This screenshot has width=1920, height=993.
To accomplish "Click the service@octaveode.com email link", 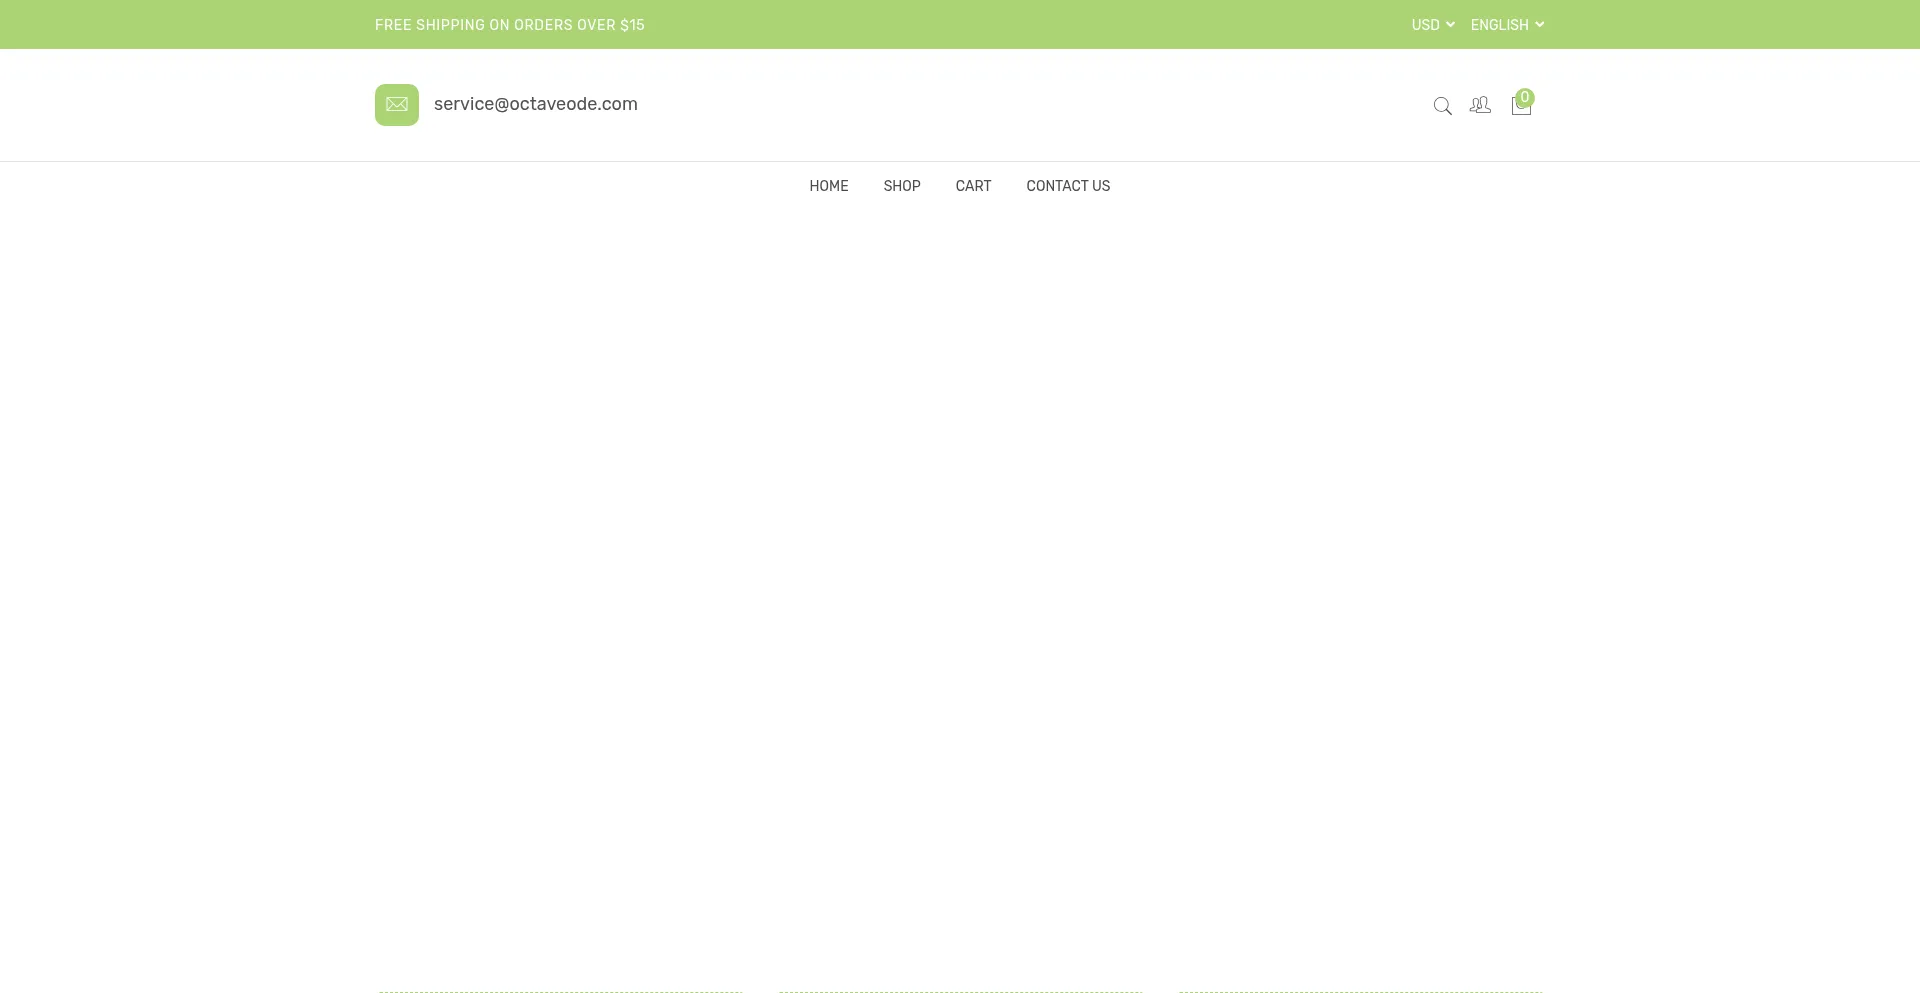I will tap(536, 104).
